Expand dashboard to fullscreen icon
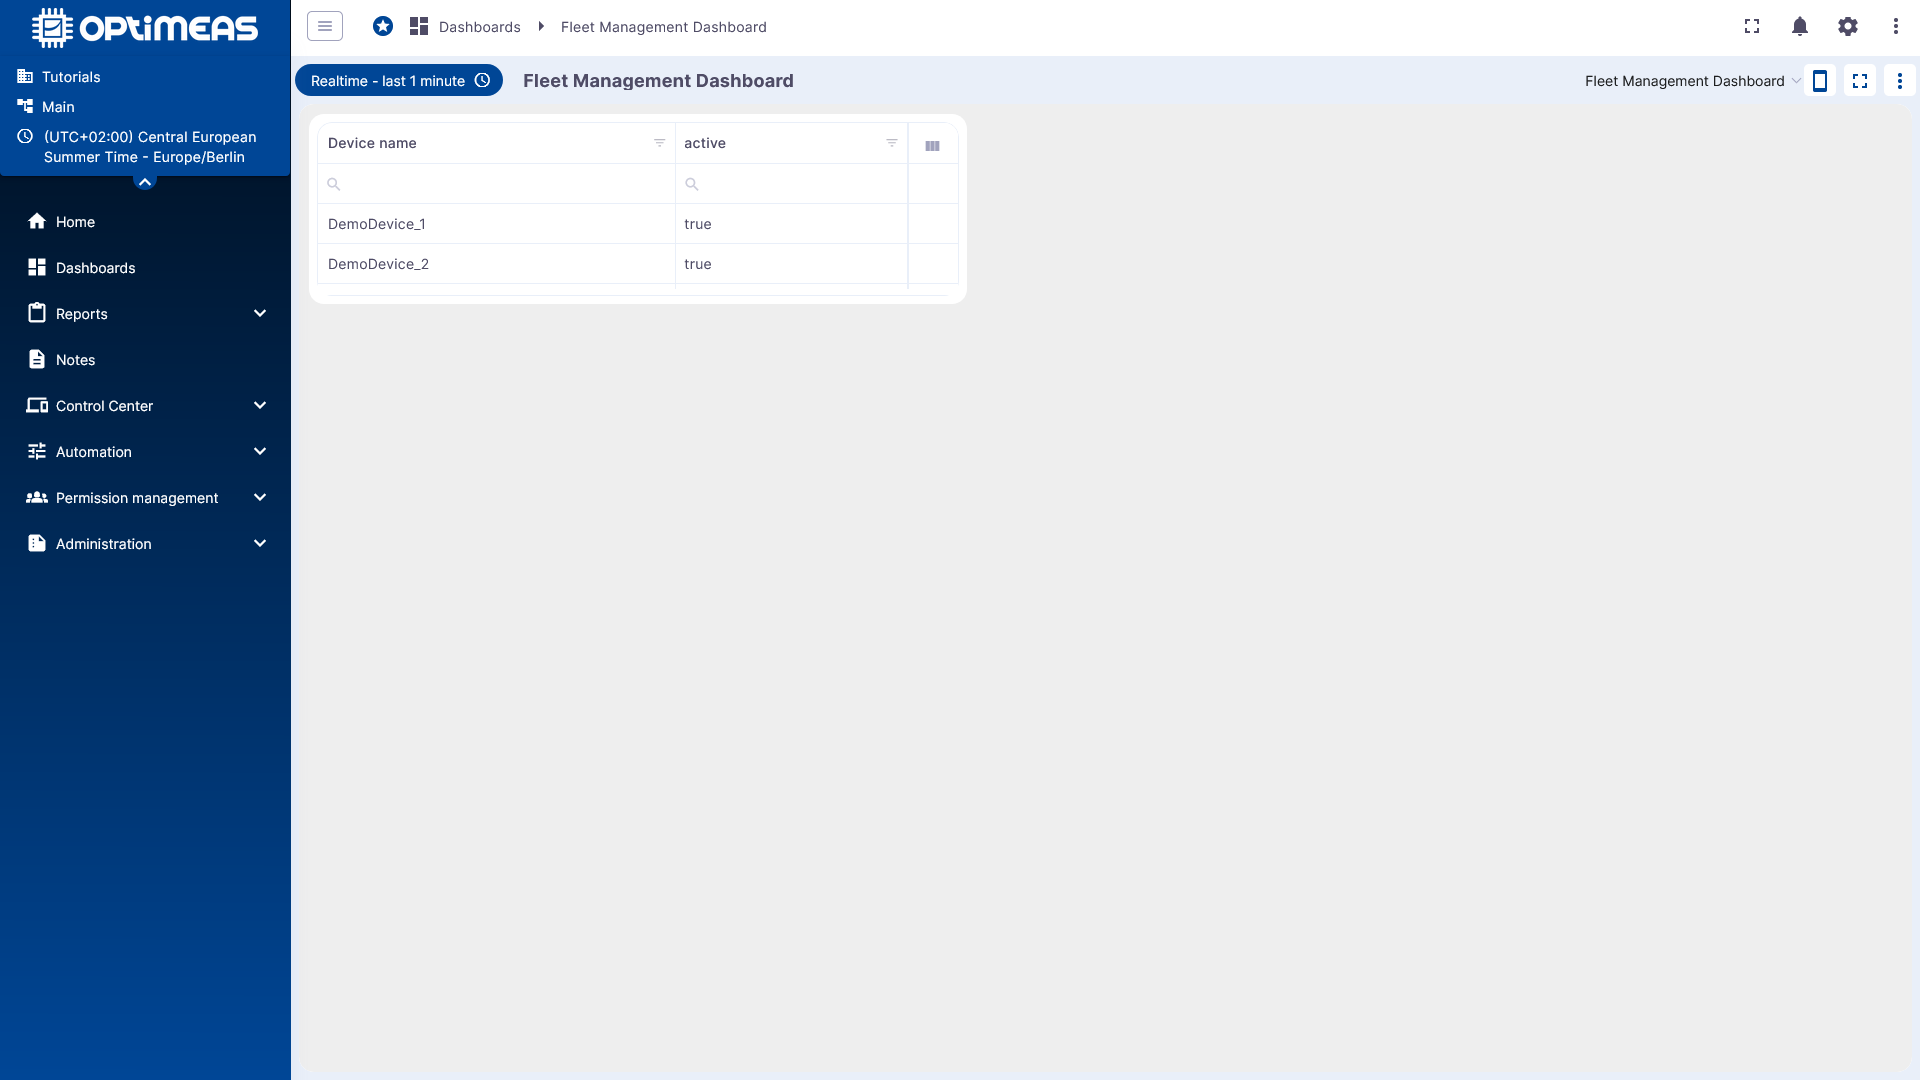Image resolution: width=1920 pixels, height=1080 pixels. pyautogui.click(x=1860, y=81)
